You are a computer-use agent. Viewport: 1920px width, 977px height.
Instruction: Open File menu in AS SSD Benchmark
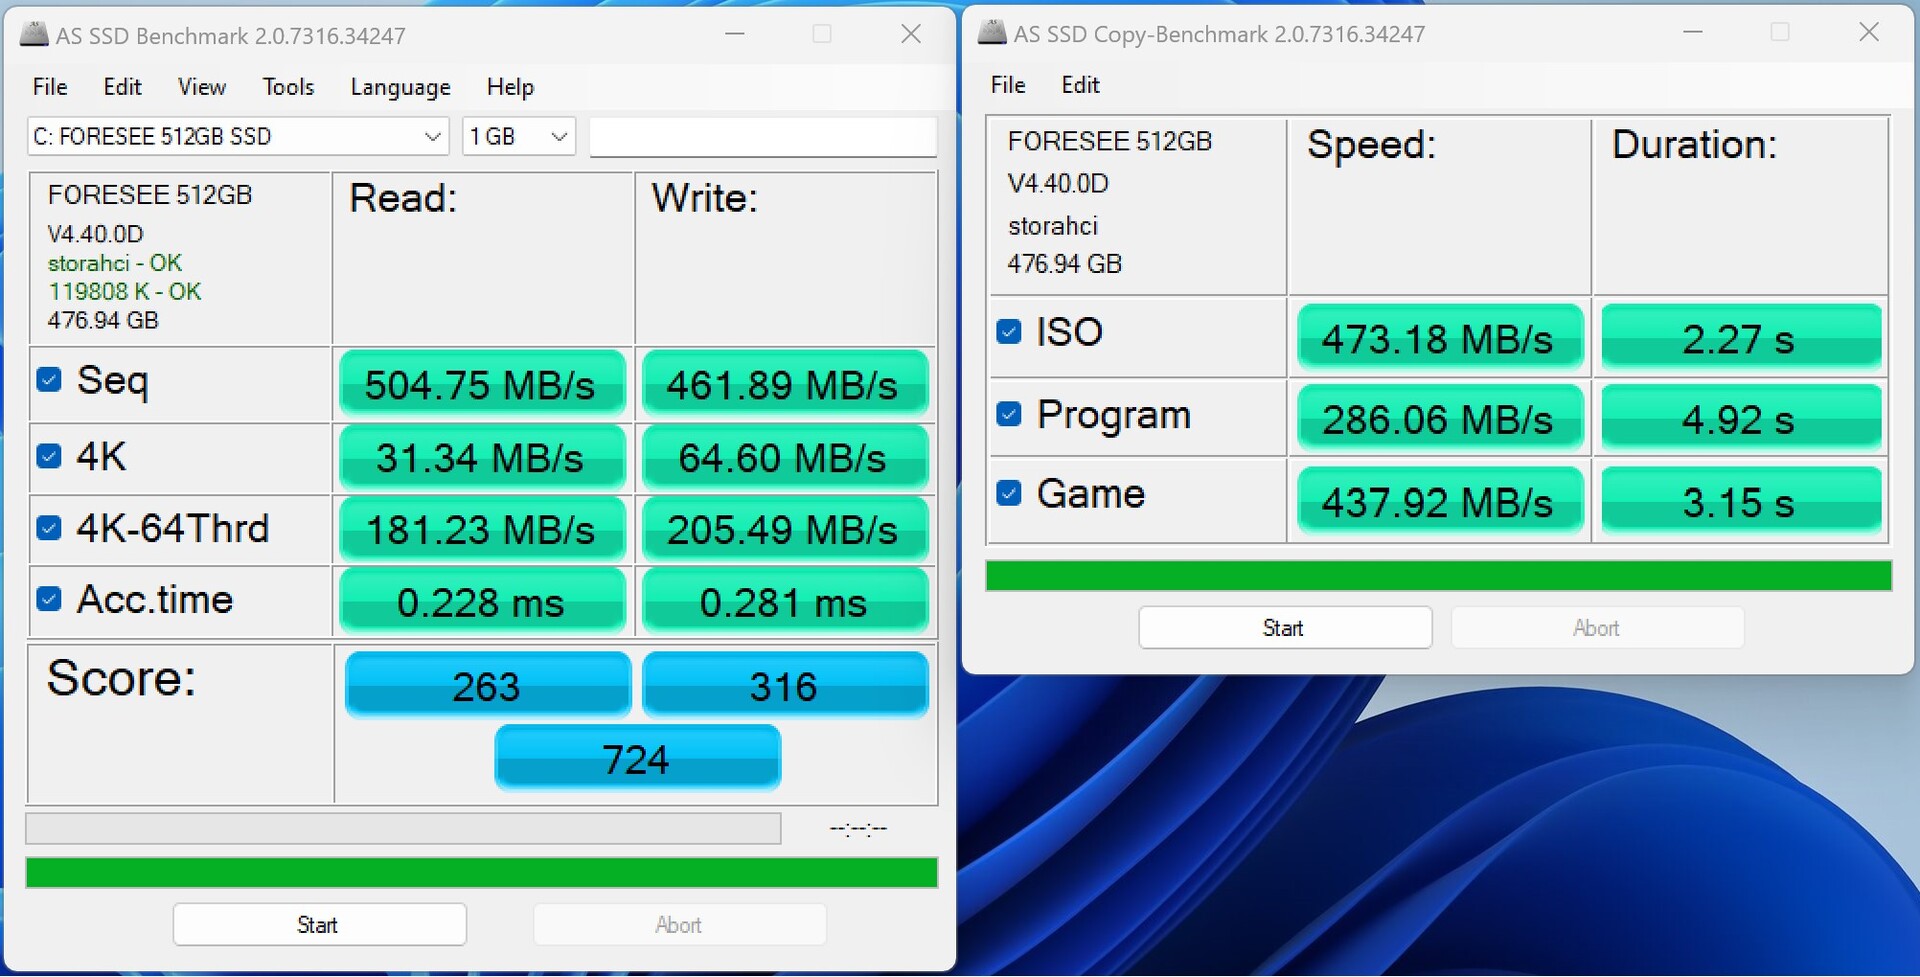click(x=50, y=87)
